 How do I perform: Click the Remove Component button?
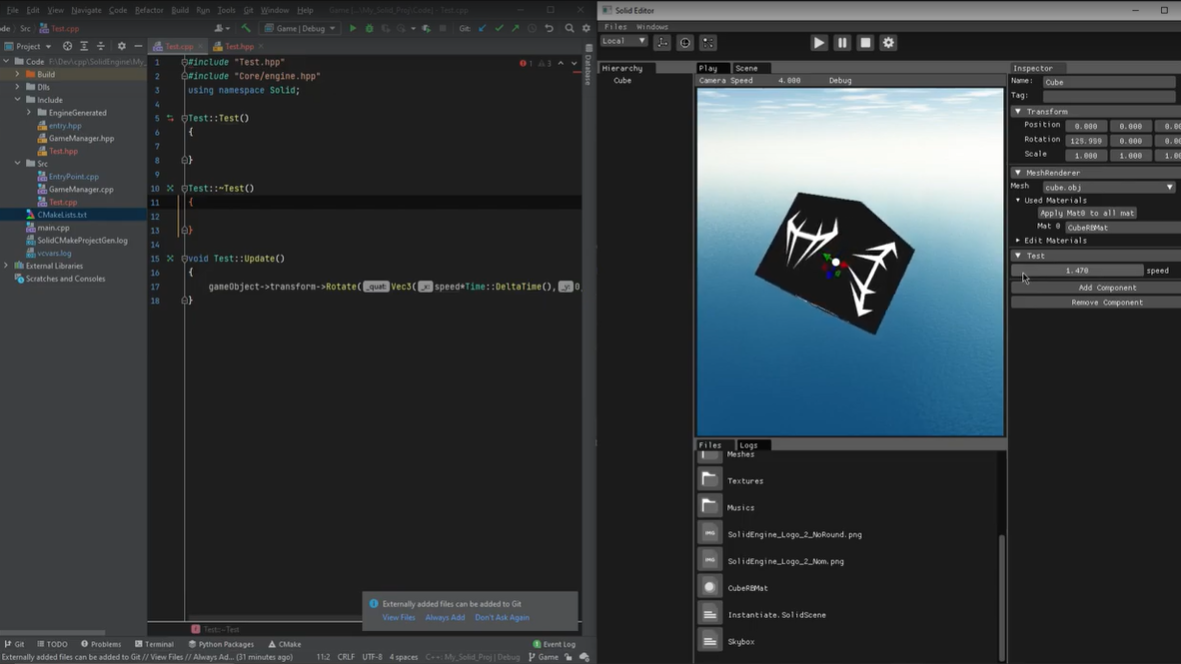(1106, 303)
